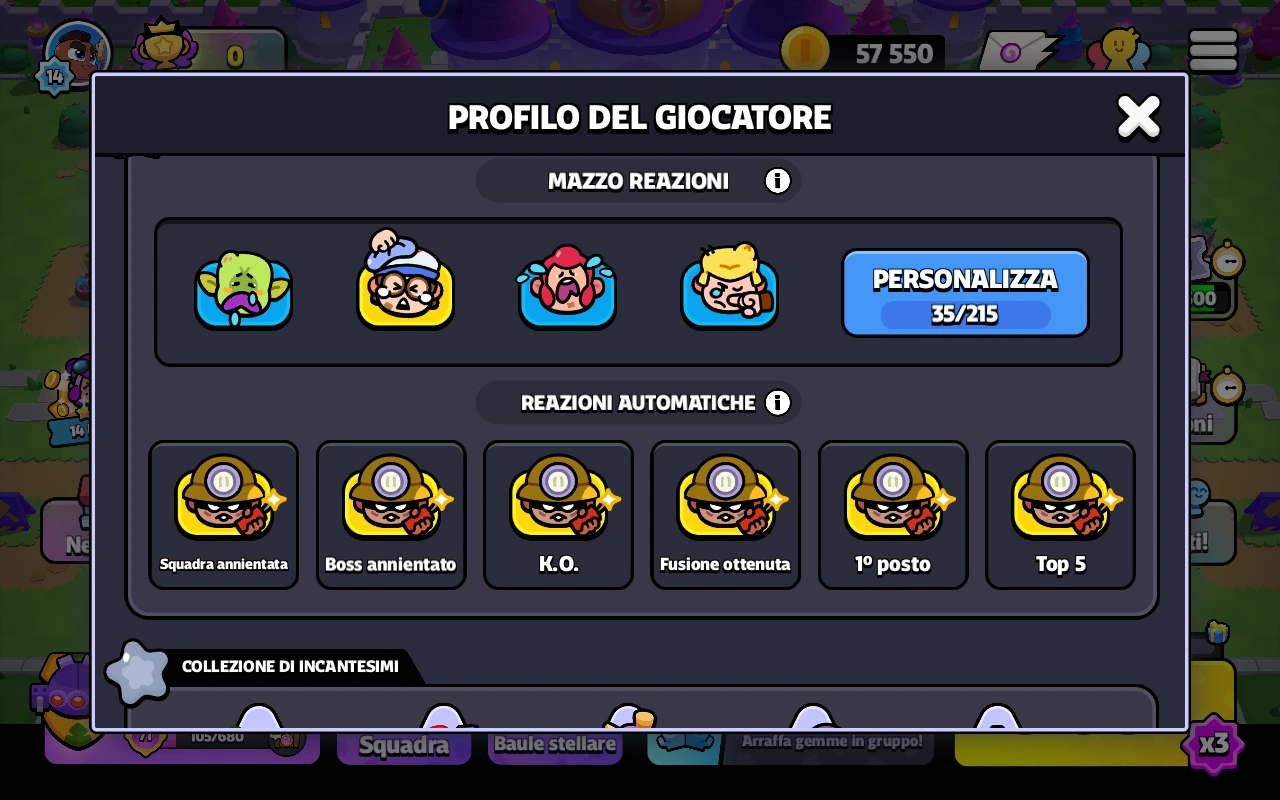
Task: Open the mail envelope inbox
Action: 1017,51
